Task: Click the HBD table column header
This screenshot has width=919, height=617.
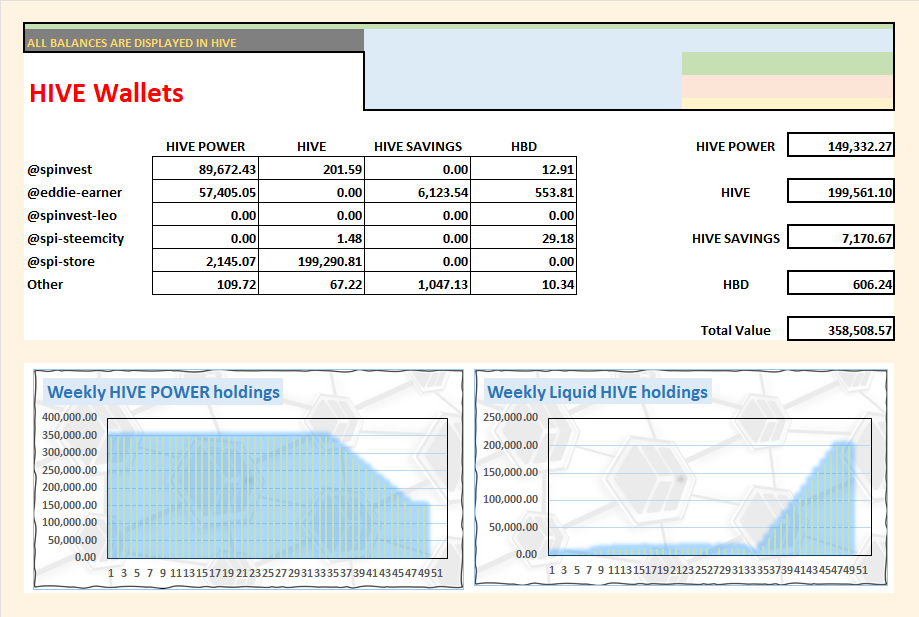Action: click(523, 146)
